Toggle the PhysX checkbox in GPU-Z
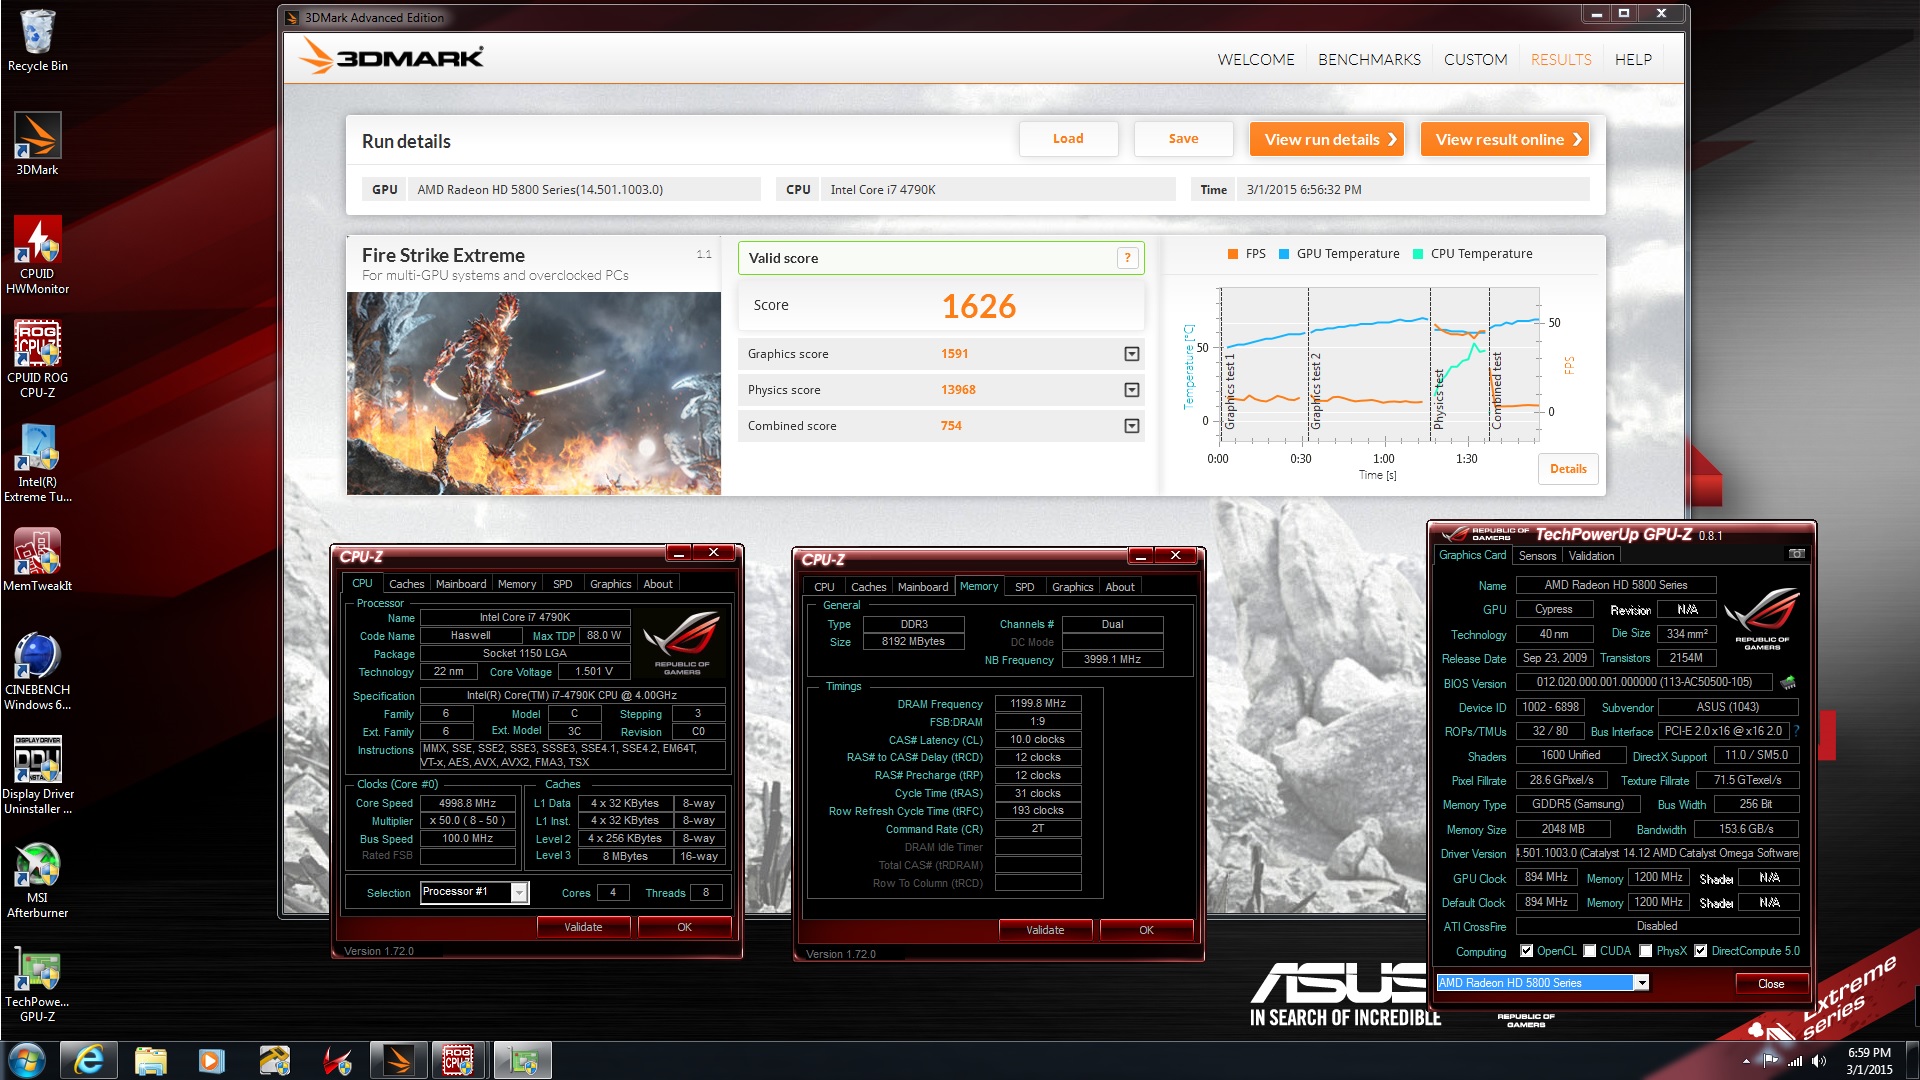This screenshot has width=1920, height=1080. point(1645,951)
